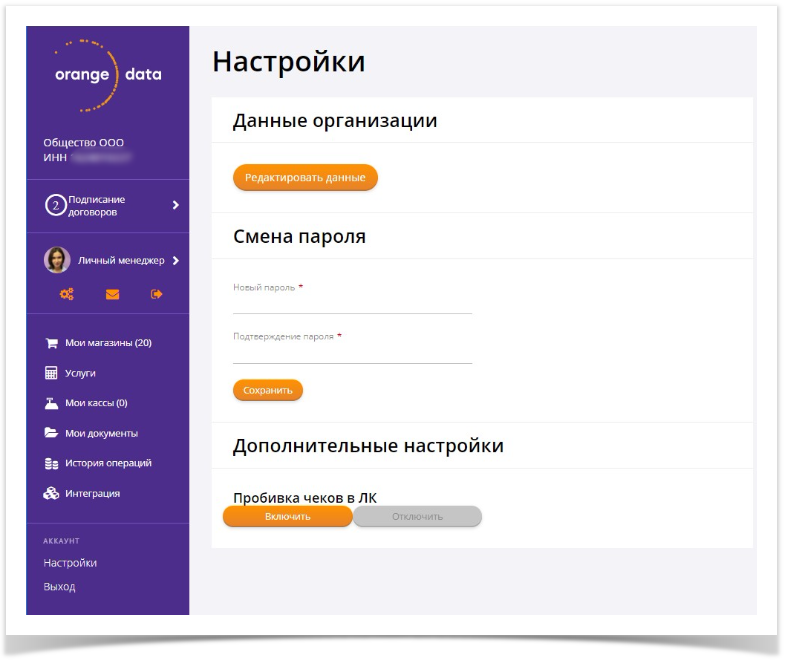Viewport: 791px width, 664px height.
Task: Enable receipt printing with Включить
Action: 288,516
